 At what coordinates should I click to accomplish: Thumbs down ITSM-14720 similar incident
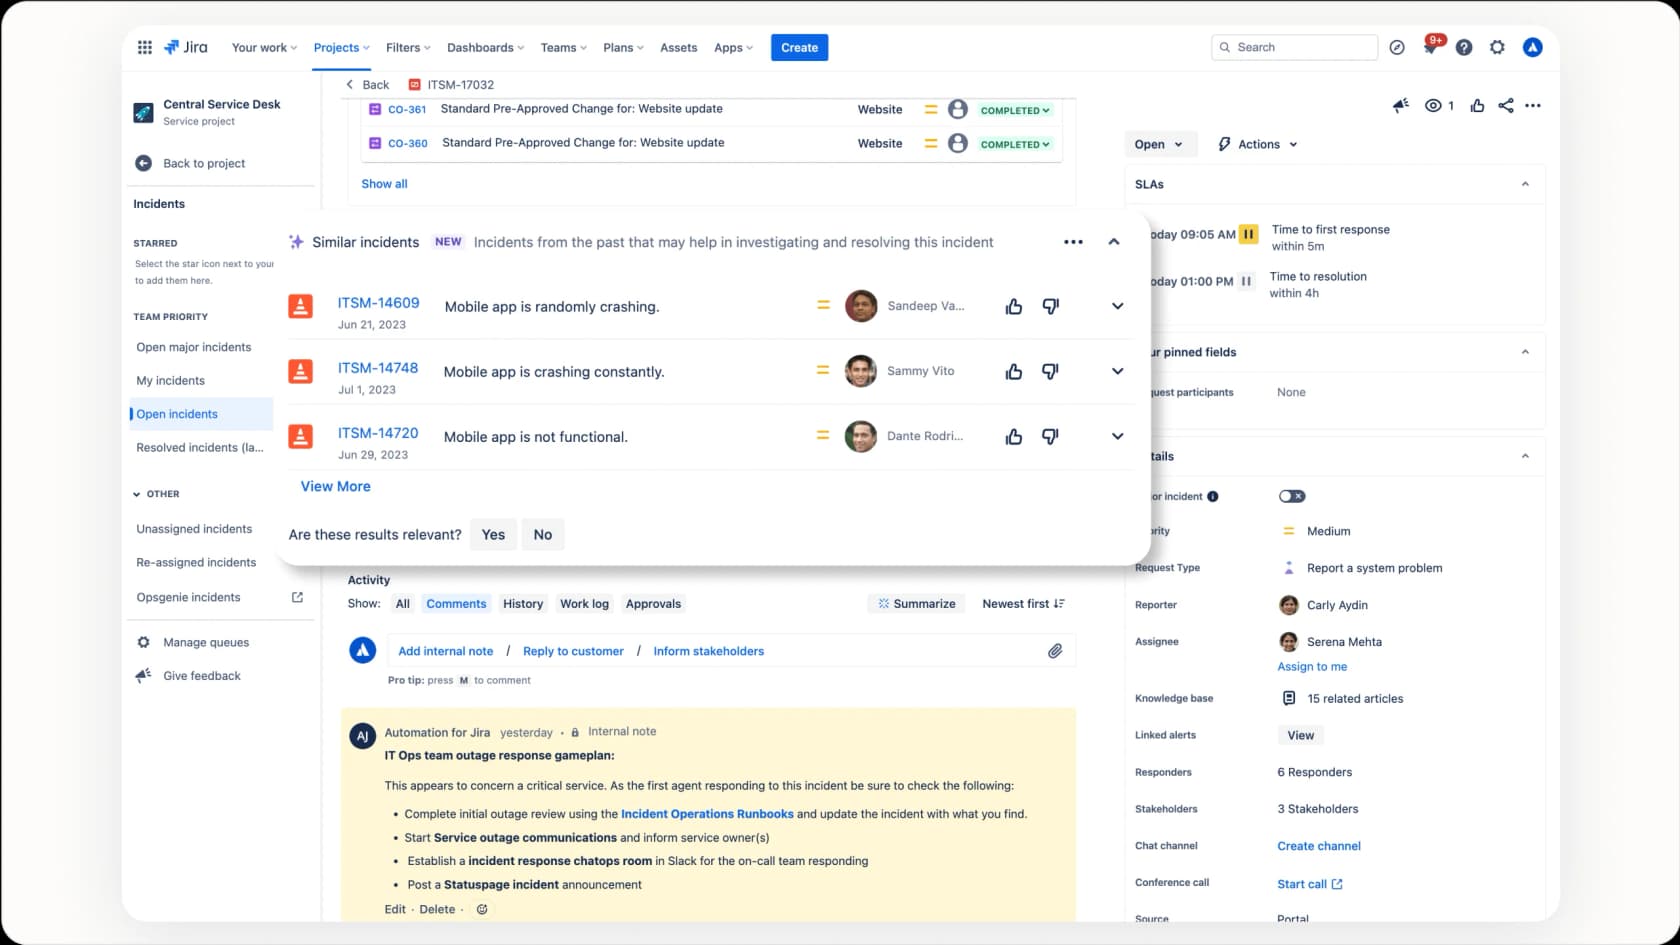coord(1050,437)
